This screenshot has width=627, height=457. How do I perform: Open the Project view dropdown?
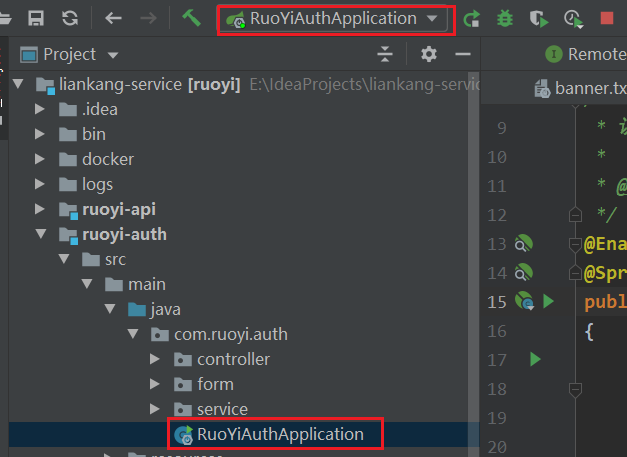pos(113,55)
